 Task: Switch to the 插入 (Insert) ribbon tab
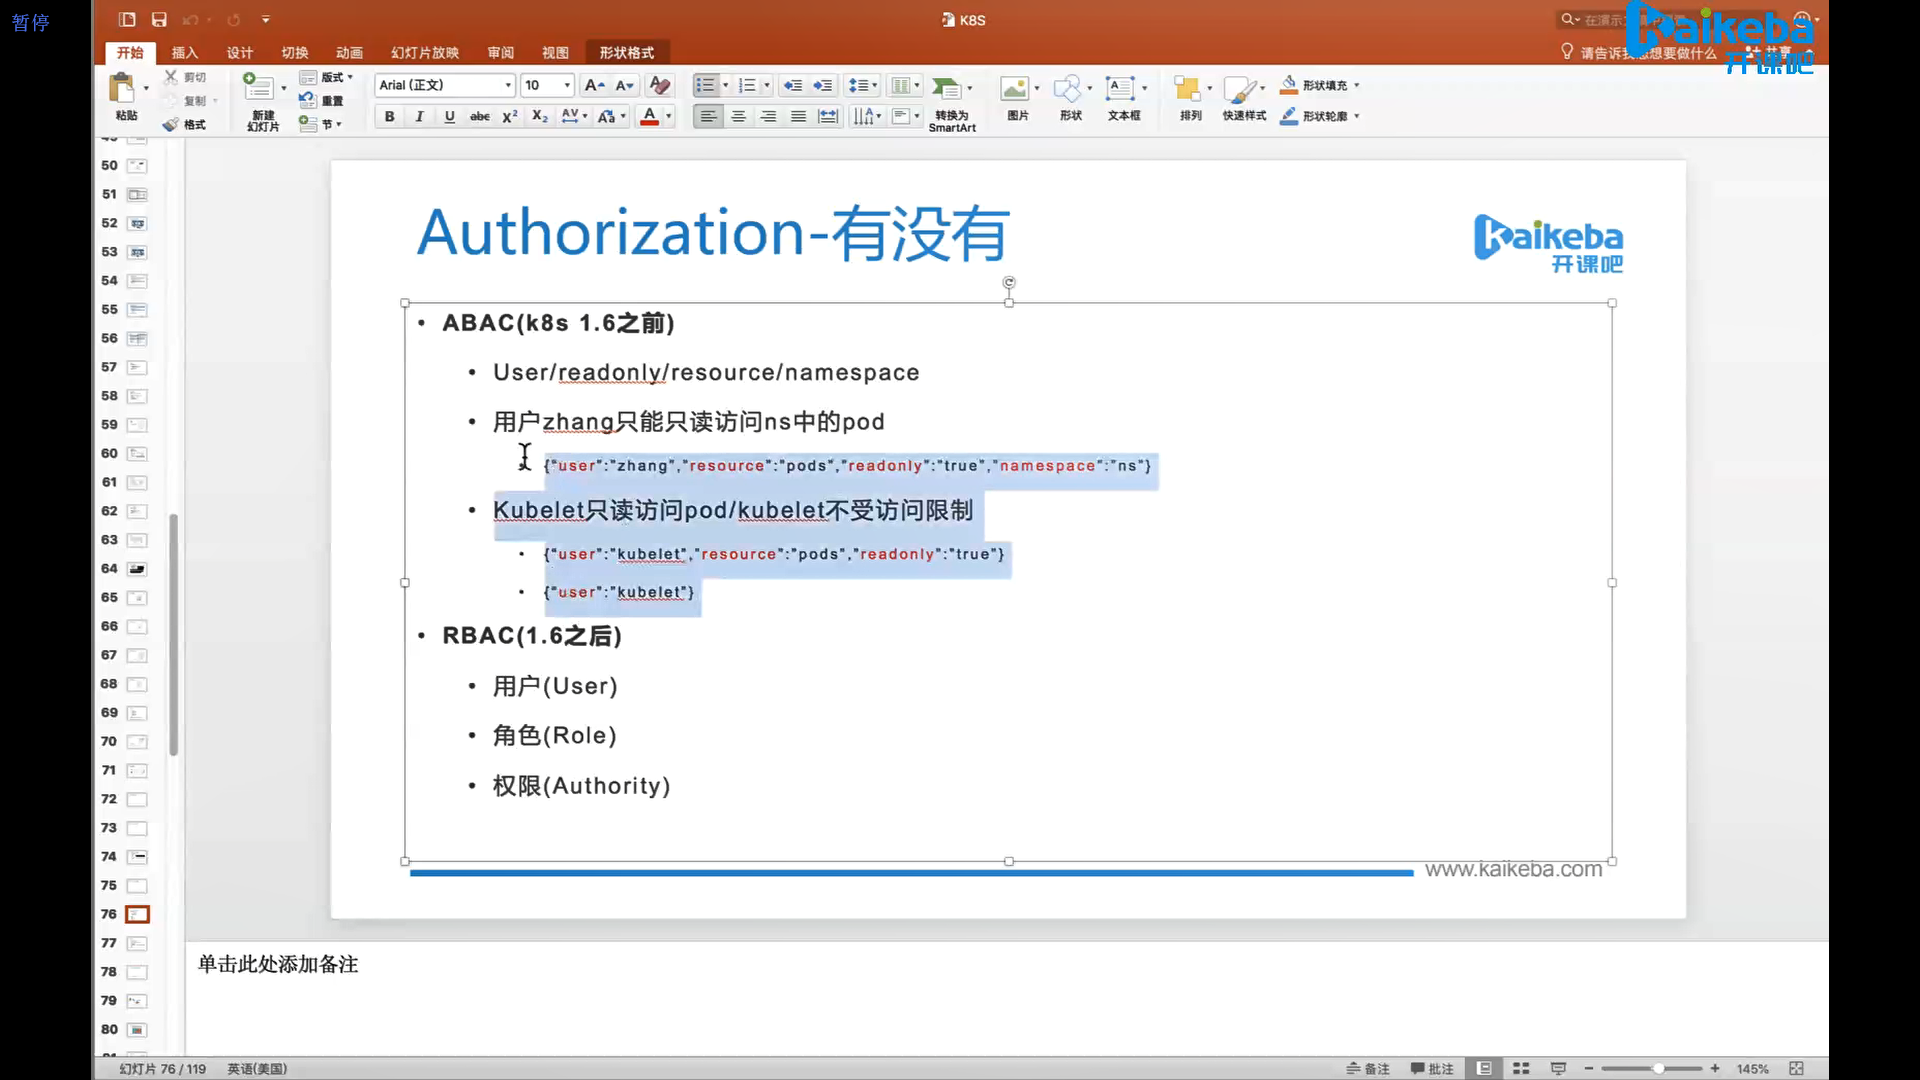(184, 53)
